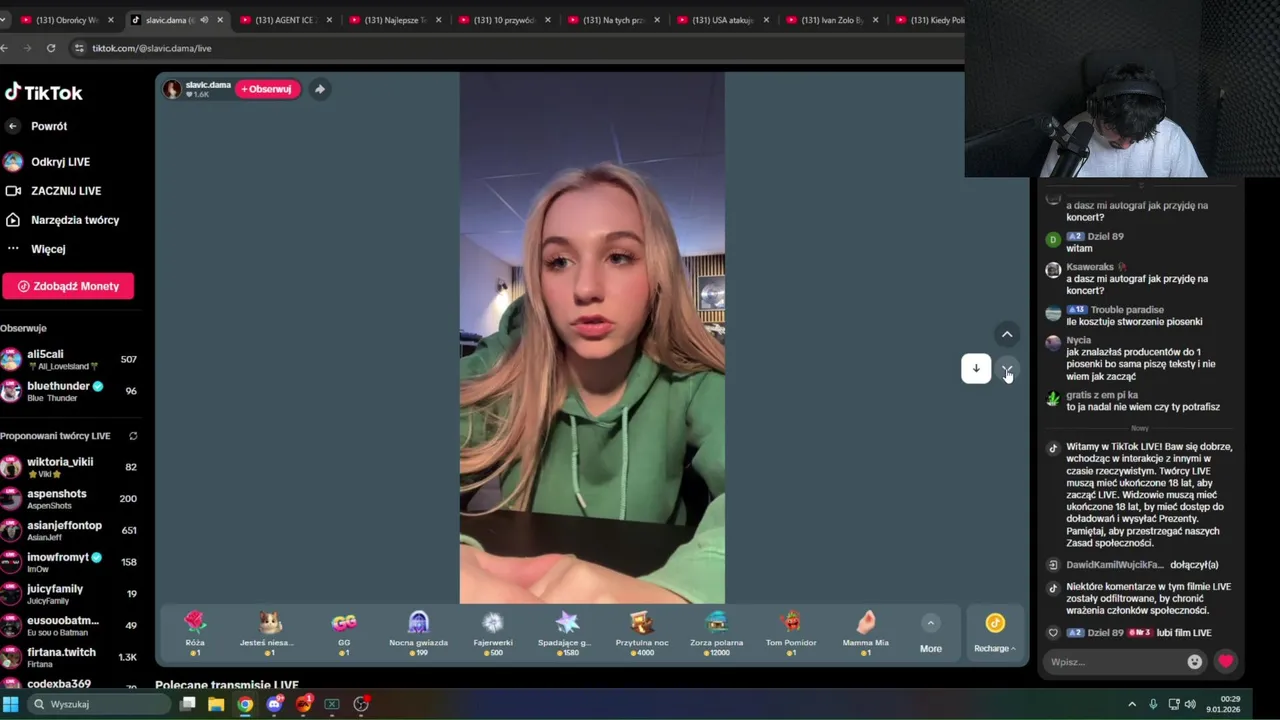Send the GG gift
This screenshot has width=1280, height=720.
click(344, 633)
